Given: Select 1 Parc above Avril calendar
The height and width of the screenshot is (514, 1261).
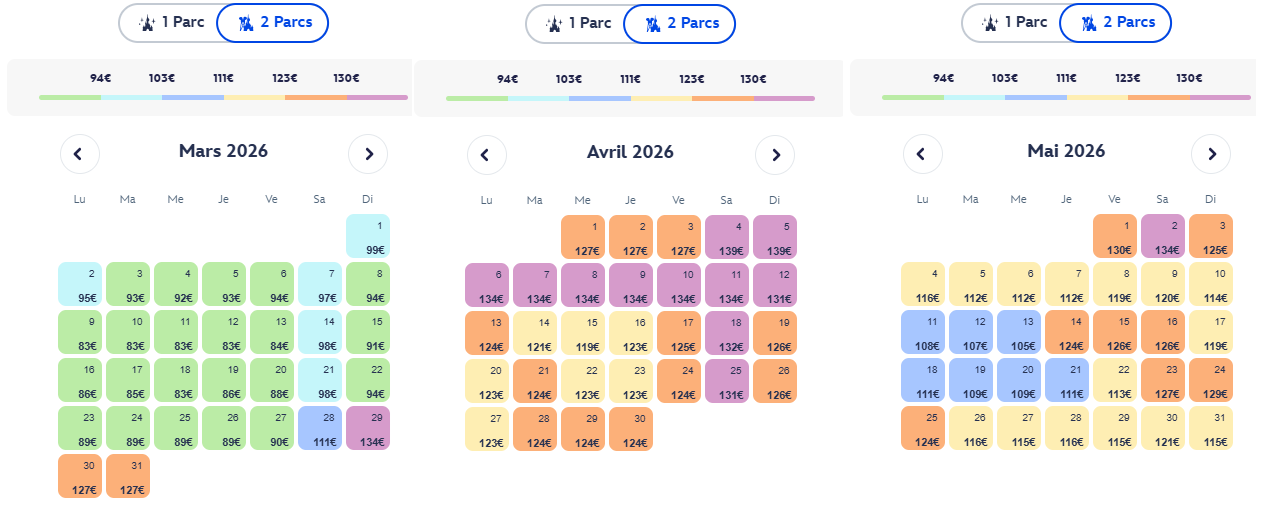Looking at the screenshot, I should coord(576,23).
